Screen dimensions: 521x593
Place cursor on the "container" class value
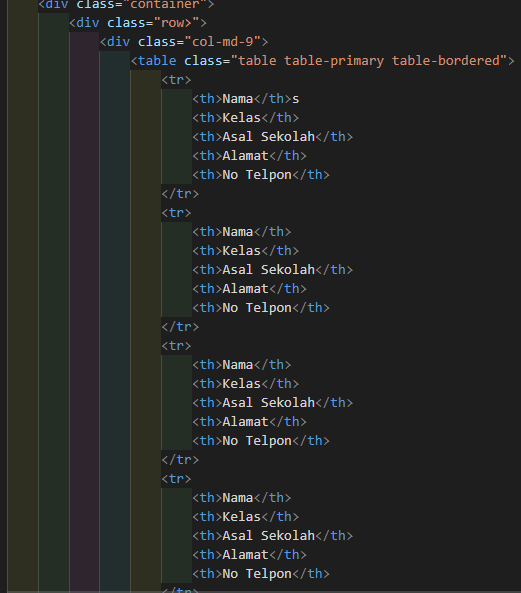(x=165, y=4)
